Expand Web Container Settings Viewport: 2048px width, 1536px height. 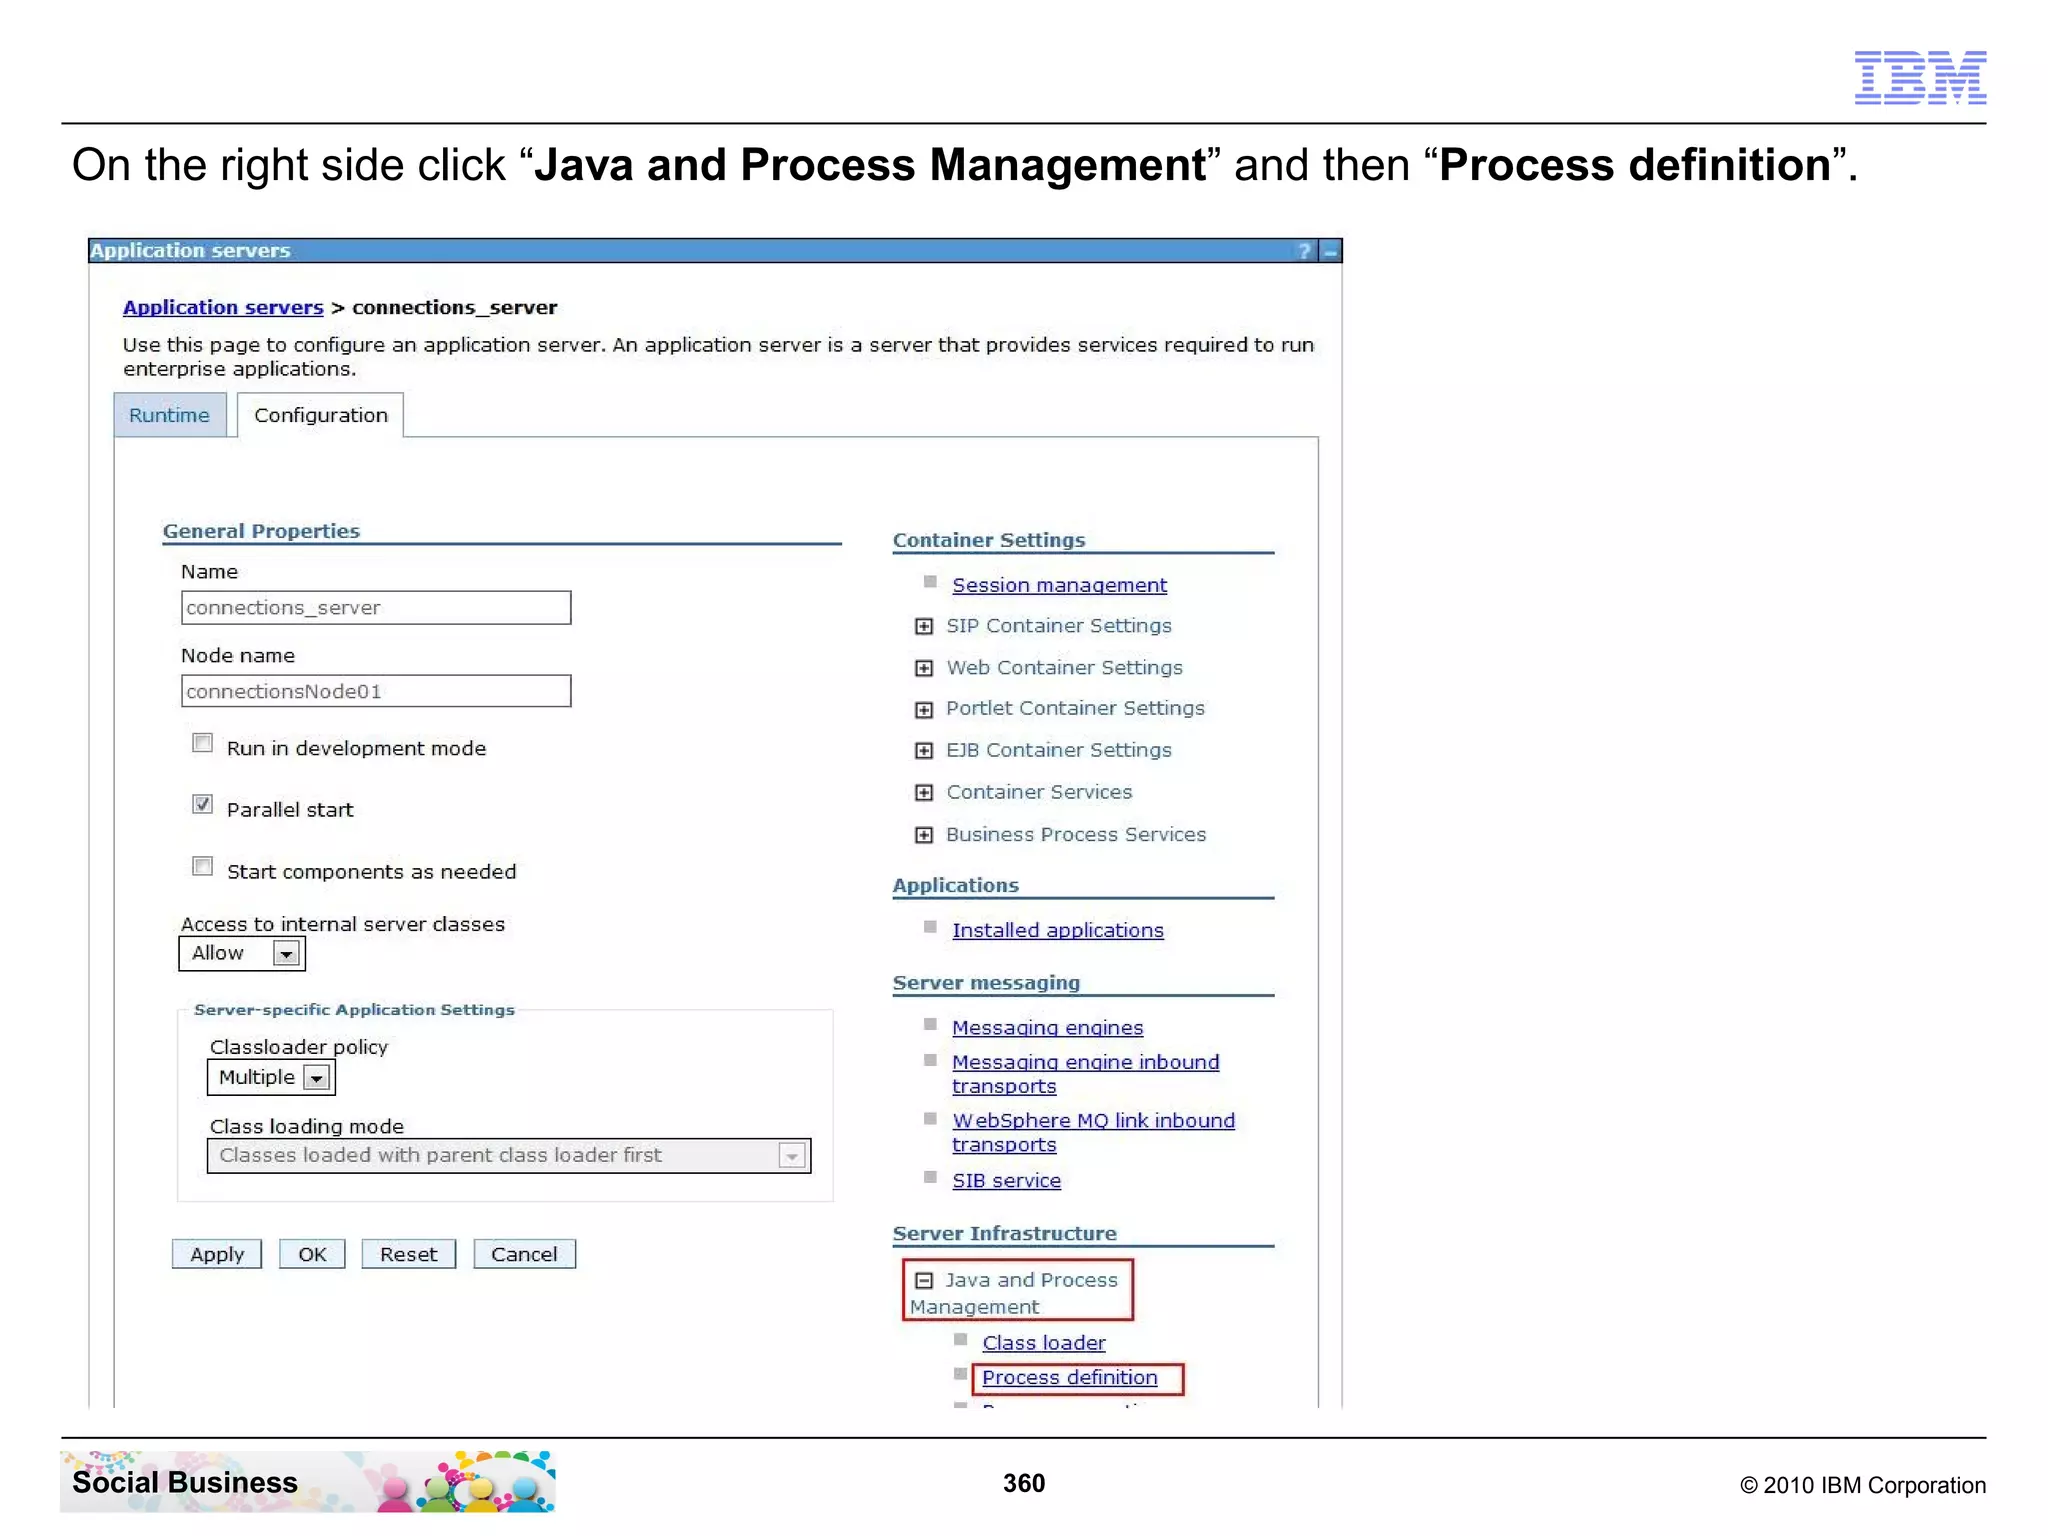pos(924,668)
